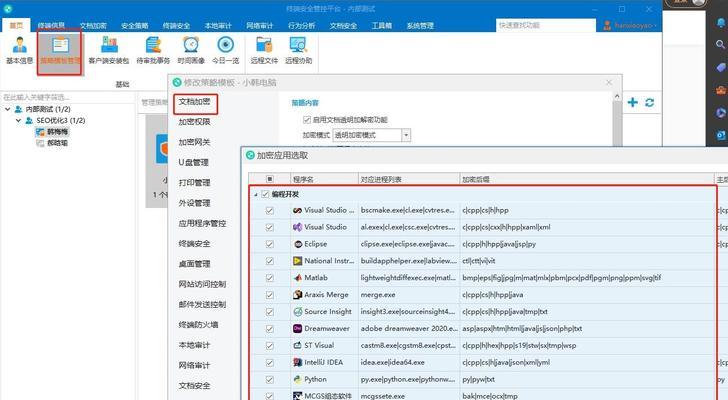Click the policy dialog scrollbar up arrow
The height and width of the screenshot is (400, 728).
[x=617, y=97]
